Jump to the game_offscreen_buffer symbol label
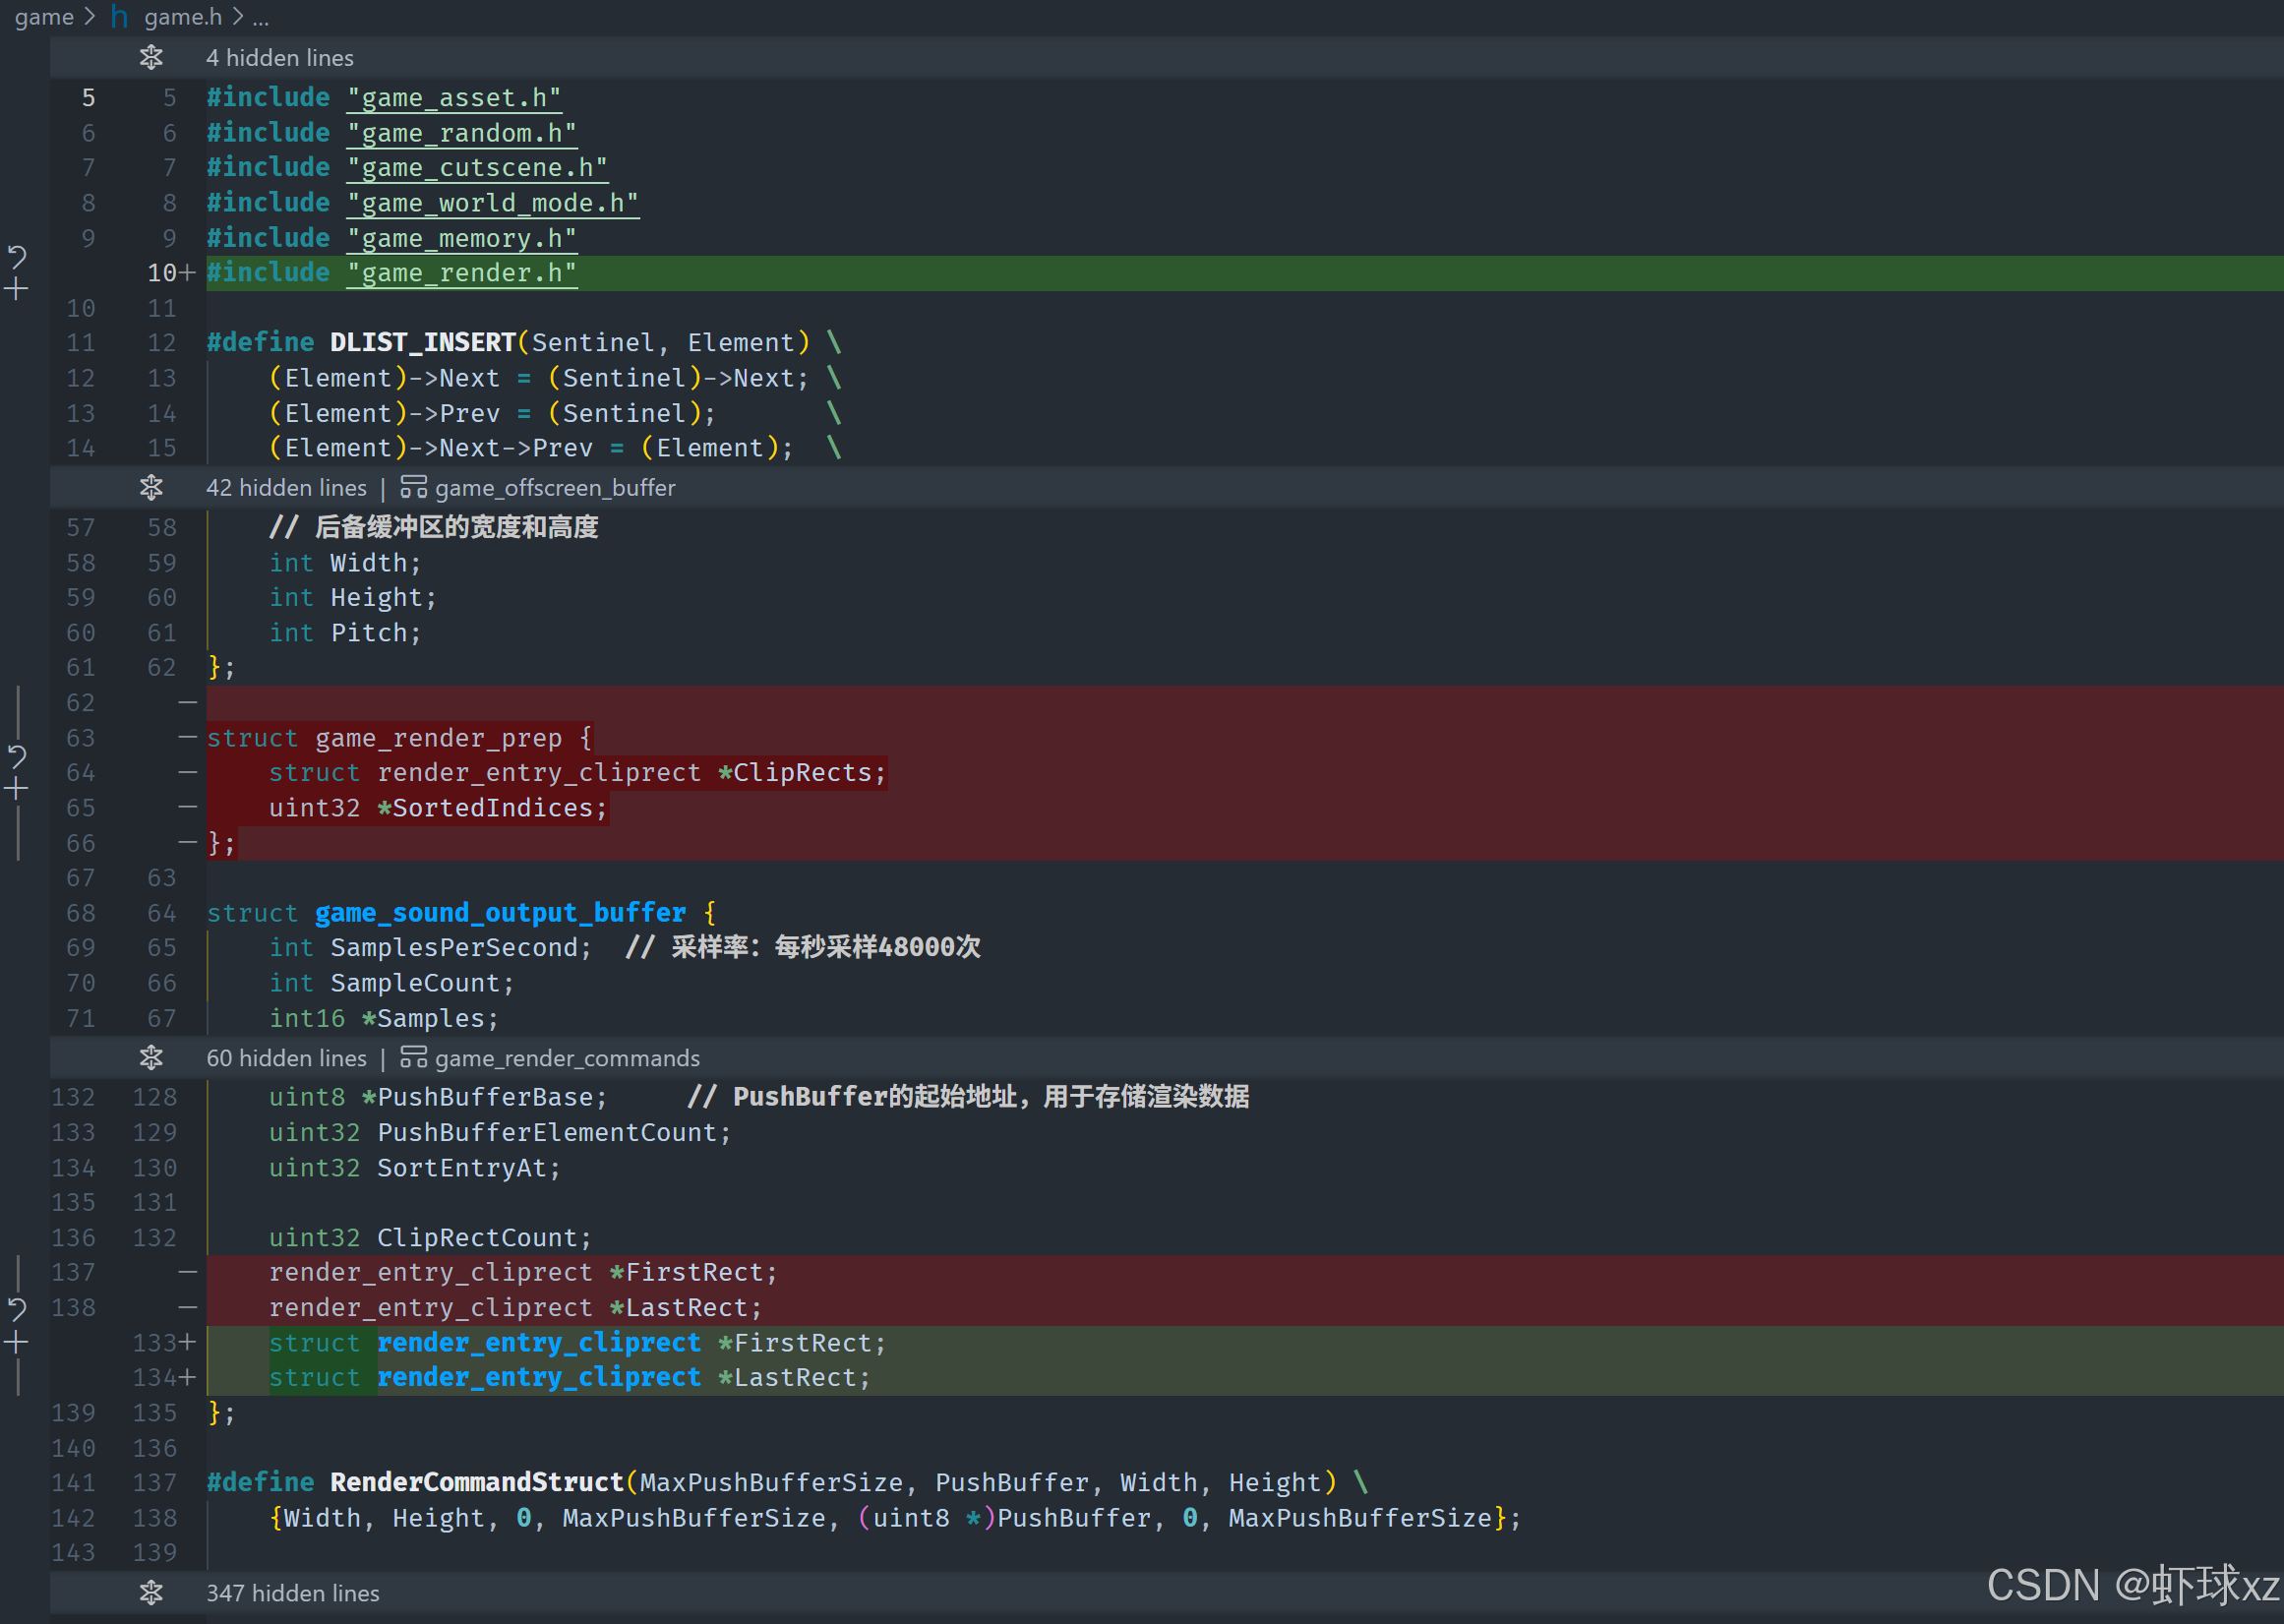Image resolution: width=2284 pixels, height=1624 pixels. [x=555, y=488]
